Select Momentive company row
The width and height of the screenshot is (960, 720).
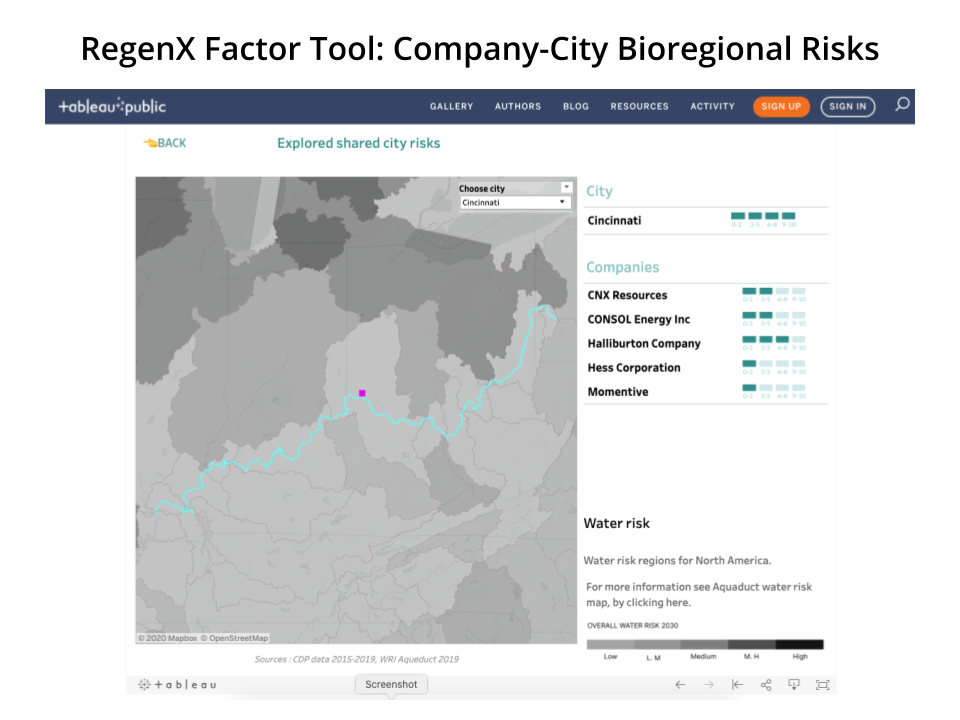point(705,392)
